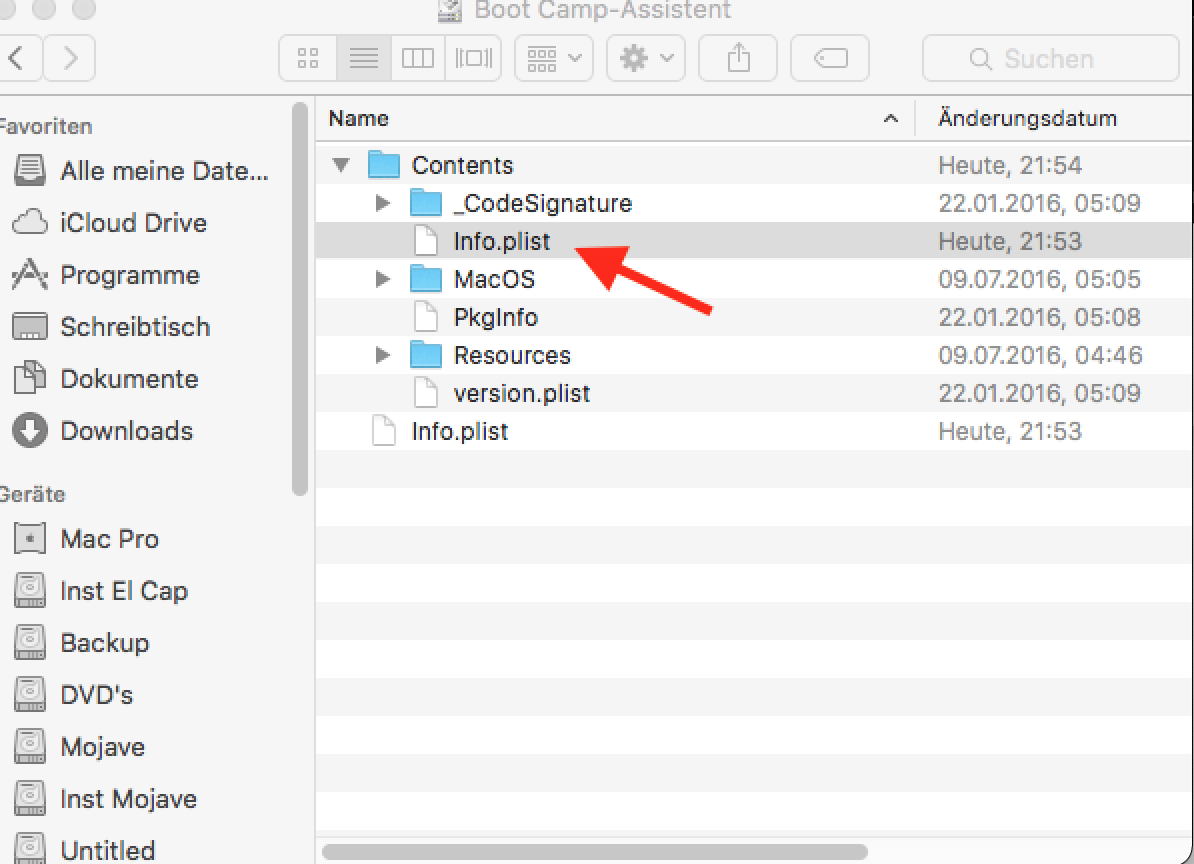Image resolution: width=1194 pixels, height=864 pixels.
Task: Switch to icon view mode
Action: (308, 59)
